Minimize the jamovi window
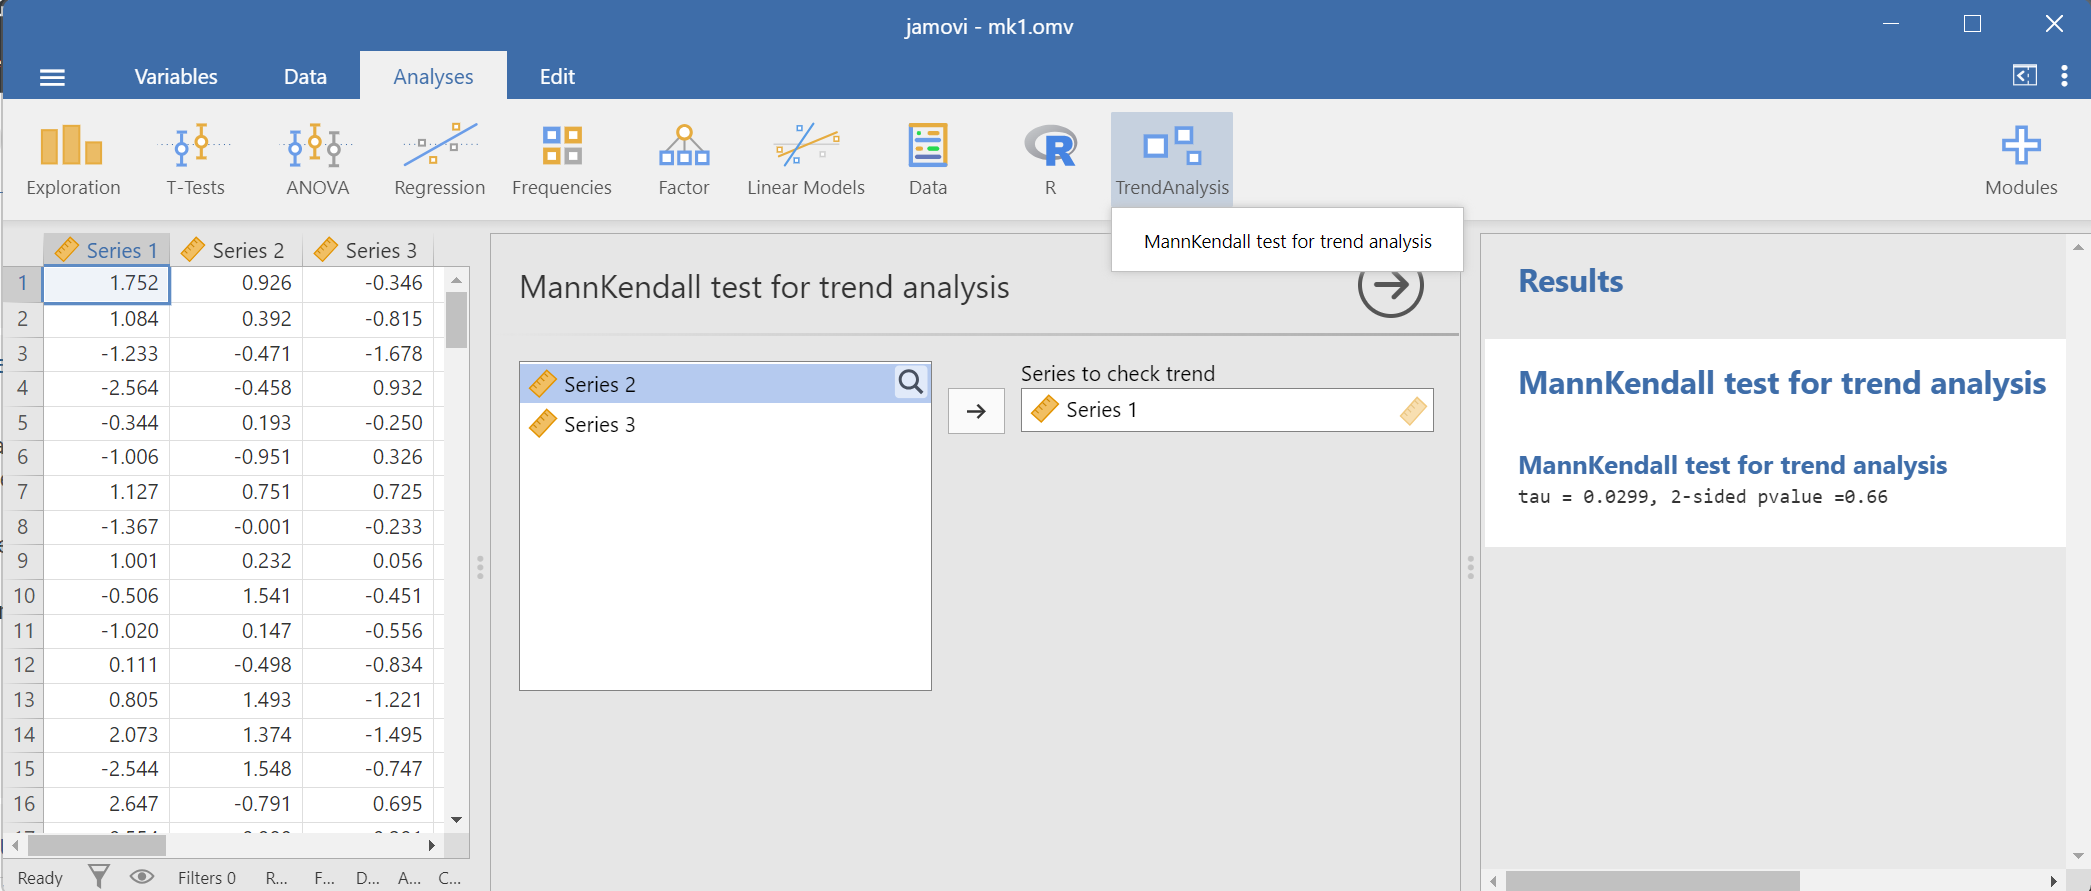 pyautogui.click(x=1890, y=24)
